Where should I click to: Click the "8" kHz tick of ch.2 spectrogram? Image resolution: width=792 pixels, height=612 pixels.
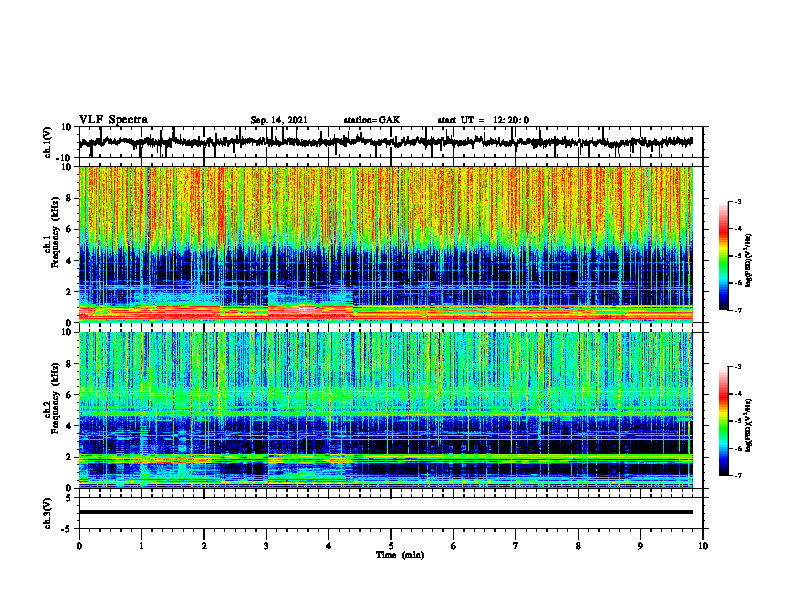coord(71,364)
